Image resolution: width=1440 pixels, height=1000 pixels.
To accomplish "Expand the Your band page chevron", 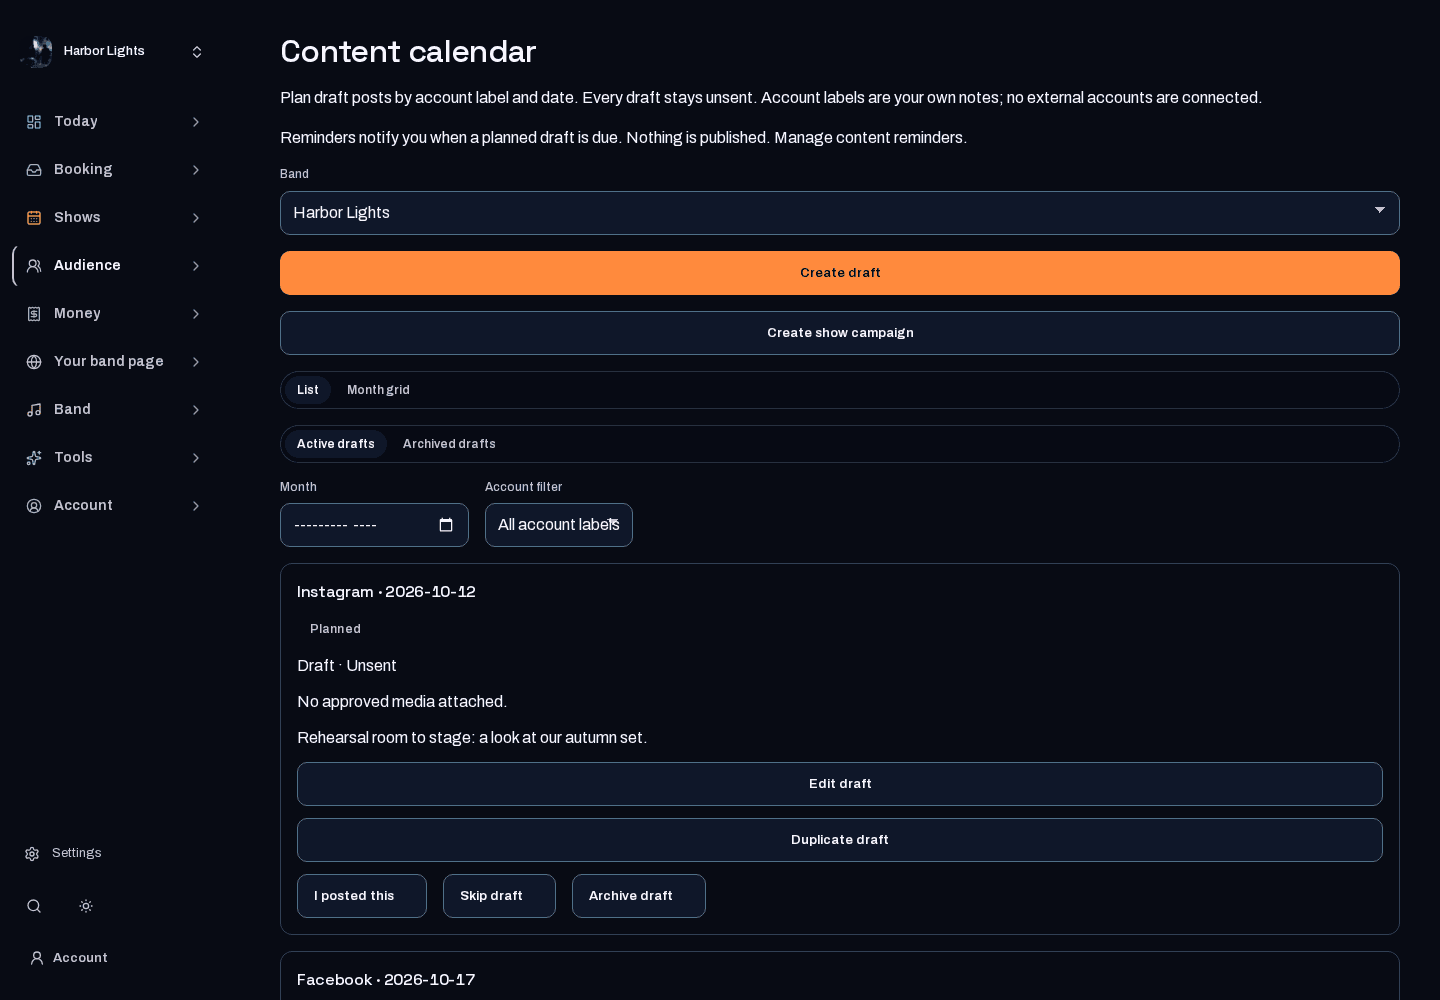I will tap(196, 362).
